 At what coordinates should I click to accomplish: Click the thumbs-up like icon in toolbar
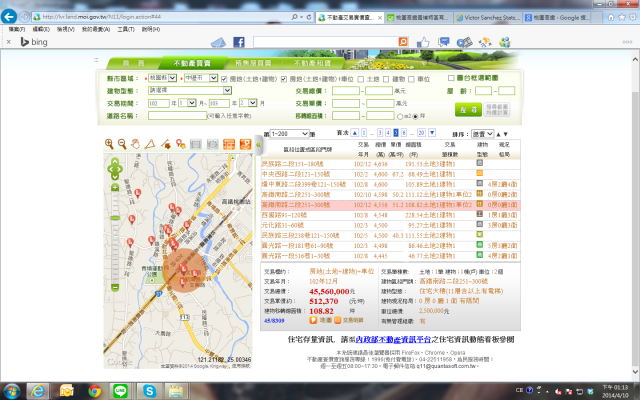(423, 42)
